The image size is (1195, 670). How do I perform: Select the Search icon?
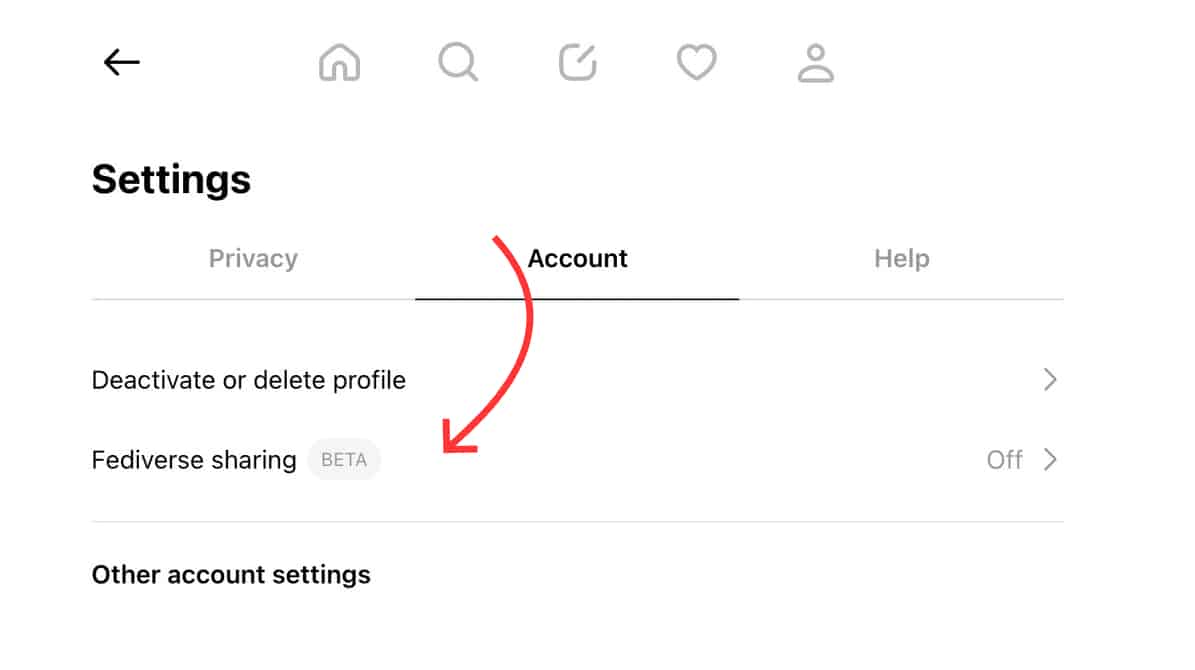[458, 62]
